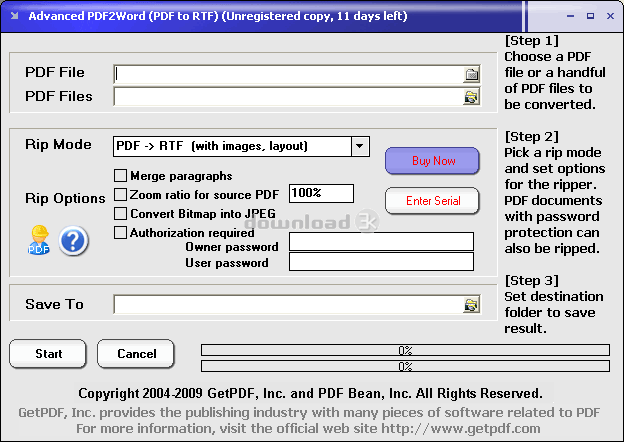The image size is (624, 442).
Task: Open the Save To folder browser icon
Action: (x=471, y=305)
